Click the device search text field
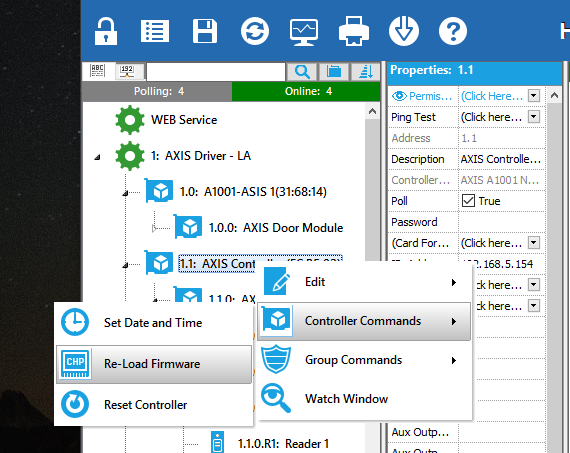The height and width of the screenshot is (453, 570). [x=216, y=72]
